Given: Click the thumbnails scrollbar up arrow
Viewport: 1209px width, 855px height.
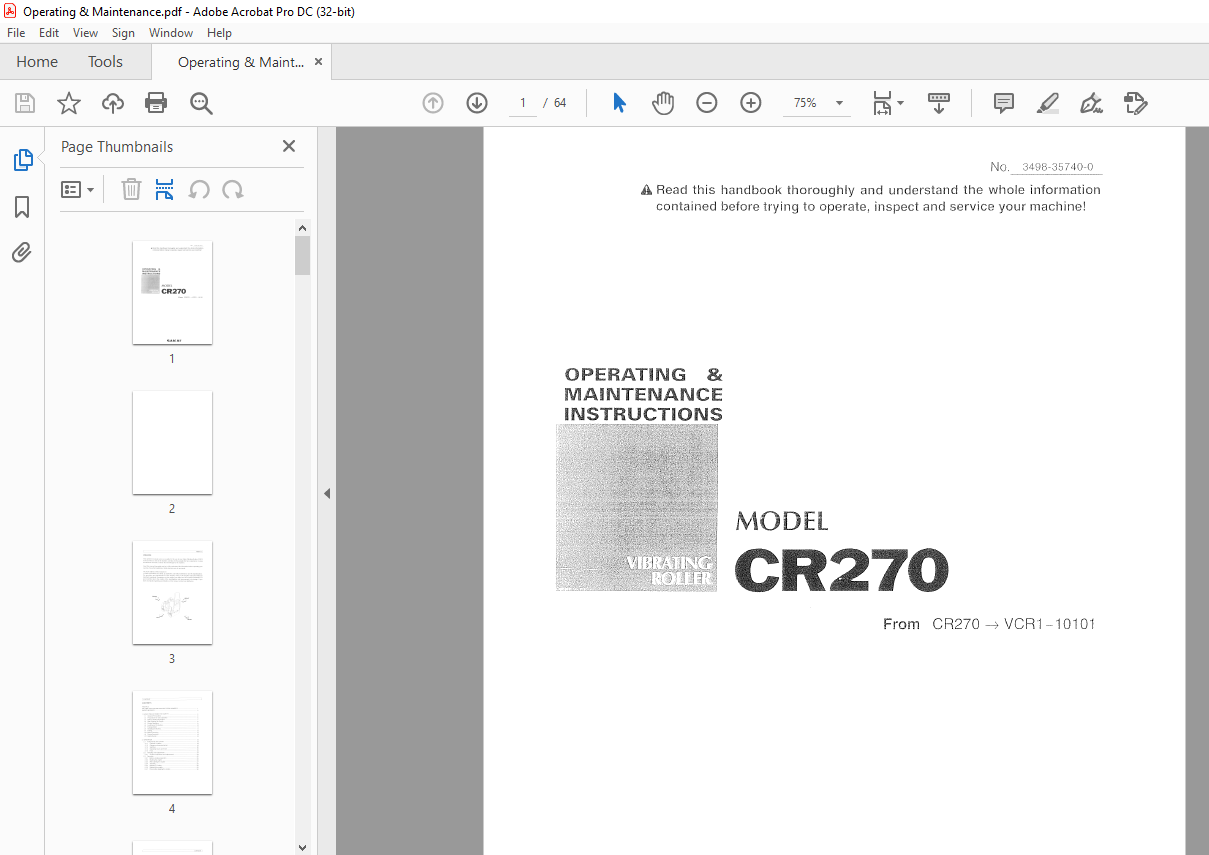Looking at the screenshot, I should [303, 227].
